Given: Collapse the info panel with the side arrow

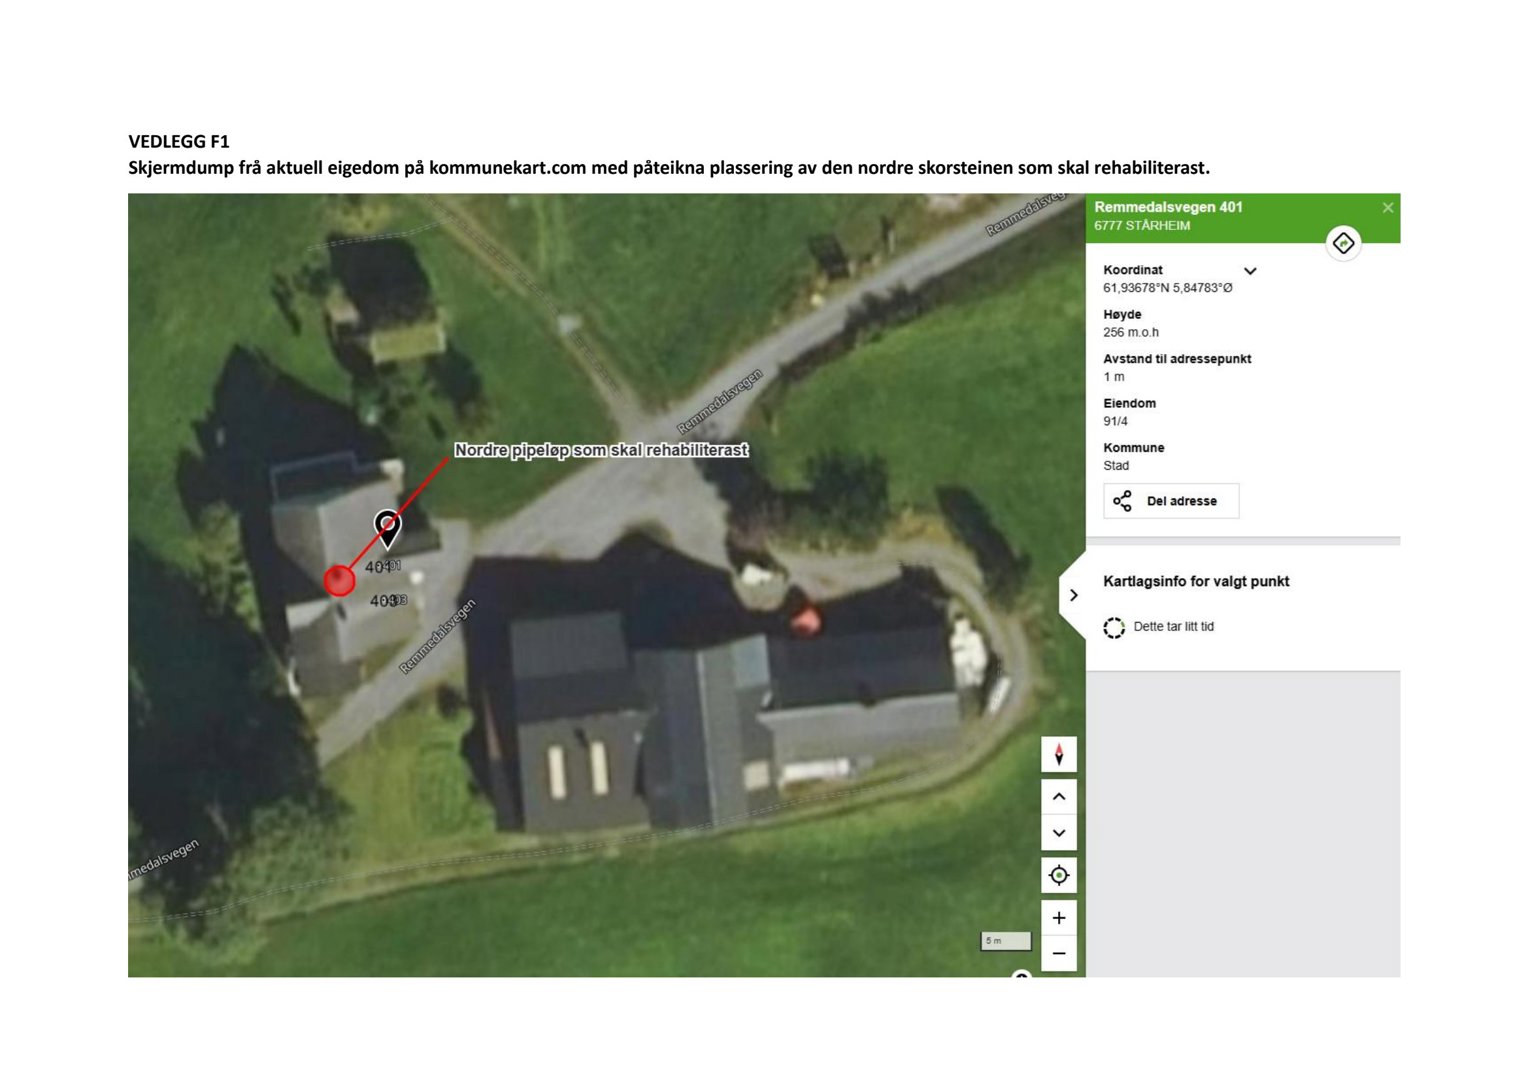Looking at the screenshot, I should click(x=1074, y=595).
